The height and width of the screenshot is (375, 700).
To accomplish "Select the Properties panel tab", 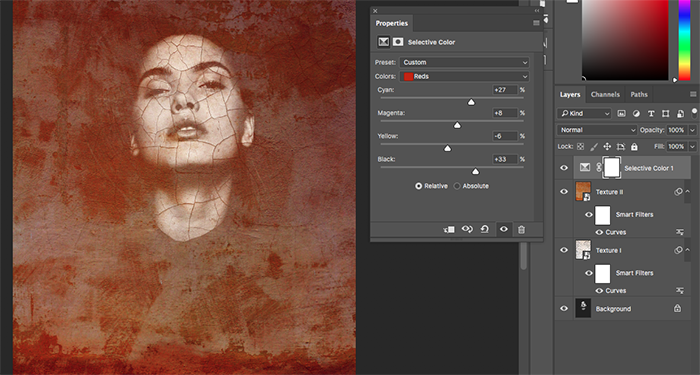I will click(392, 23).
